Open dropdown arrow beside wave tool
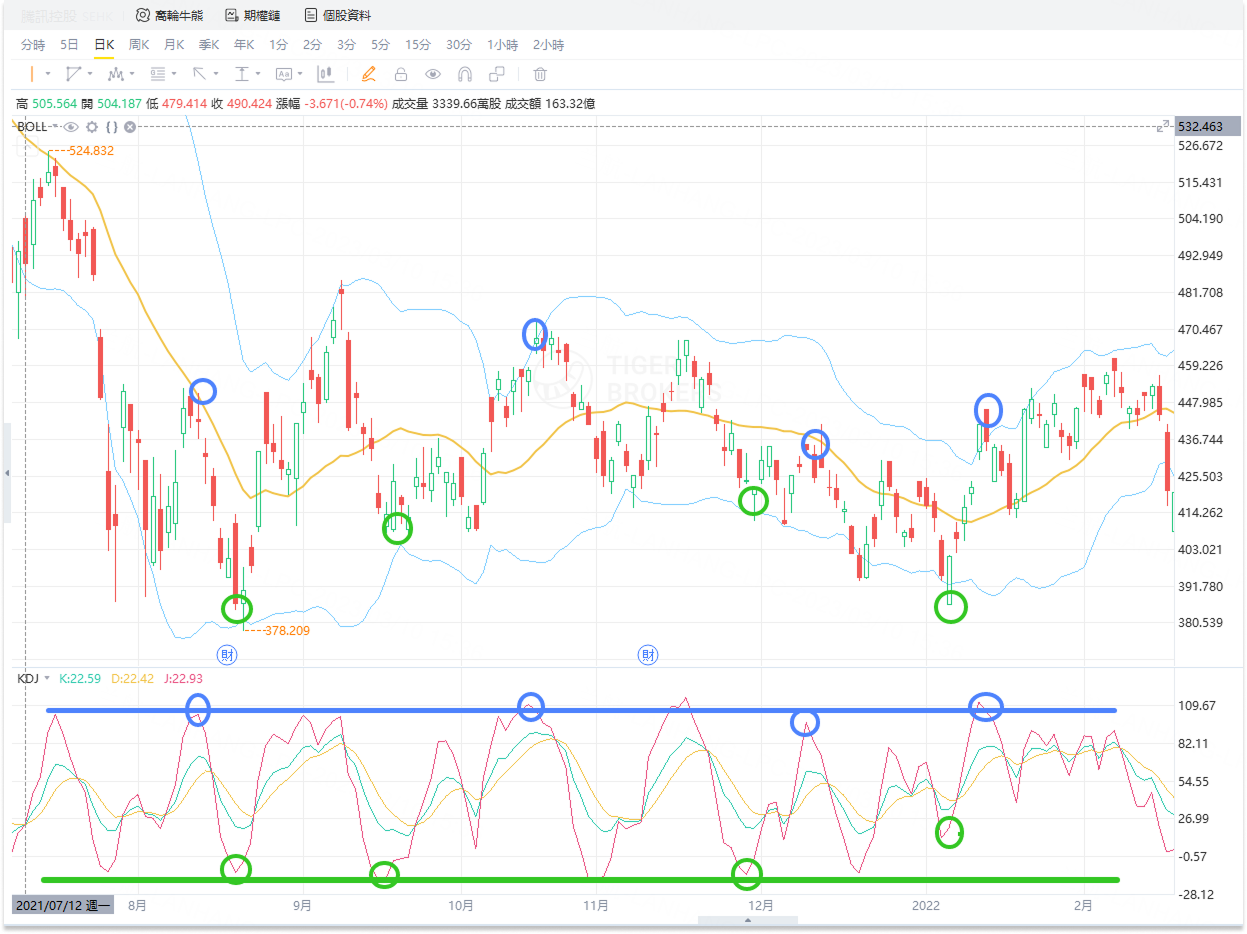Screen dimensions: 1247x934 (x=132, y=74)
